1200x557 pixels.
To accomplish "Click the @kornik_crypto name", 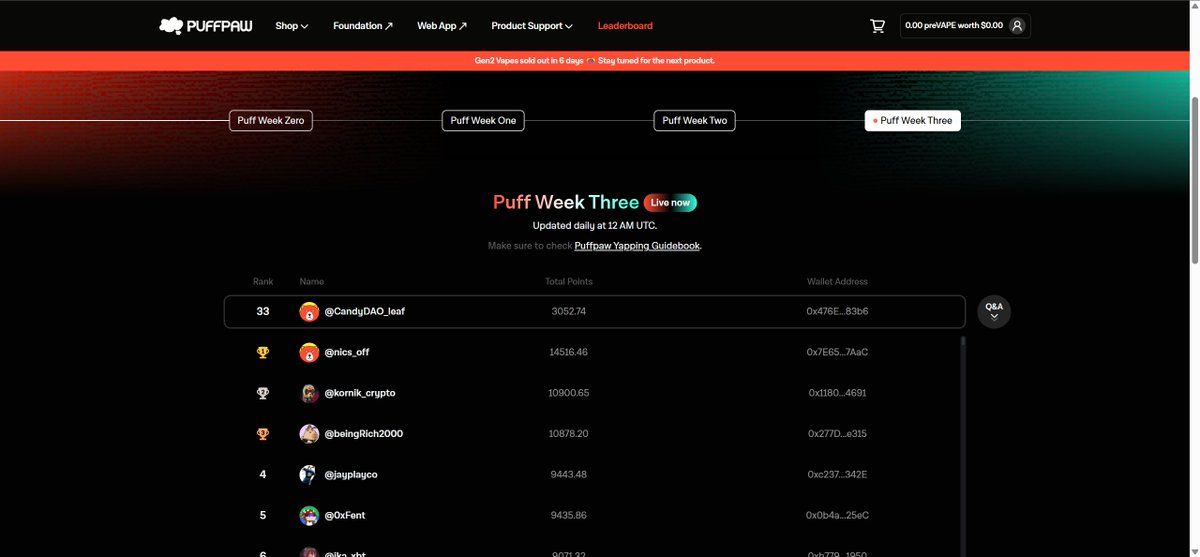I will pos(360,393).
